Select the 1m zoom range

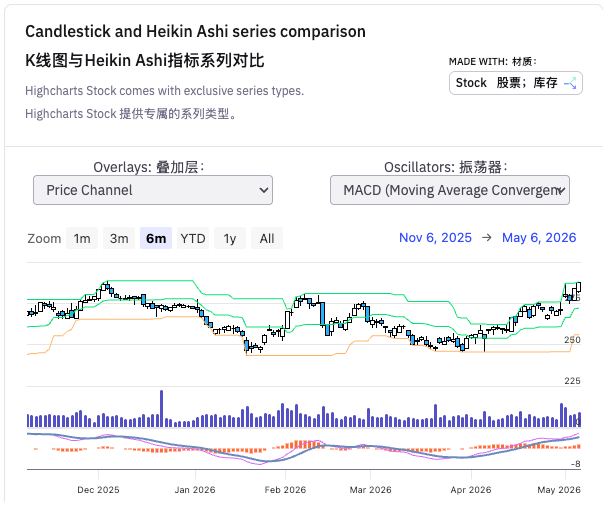[x=82, y=238]
